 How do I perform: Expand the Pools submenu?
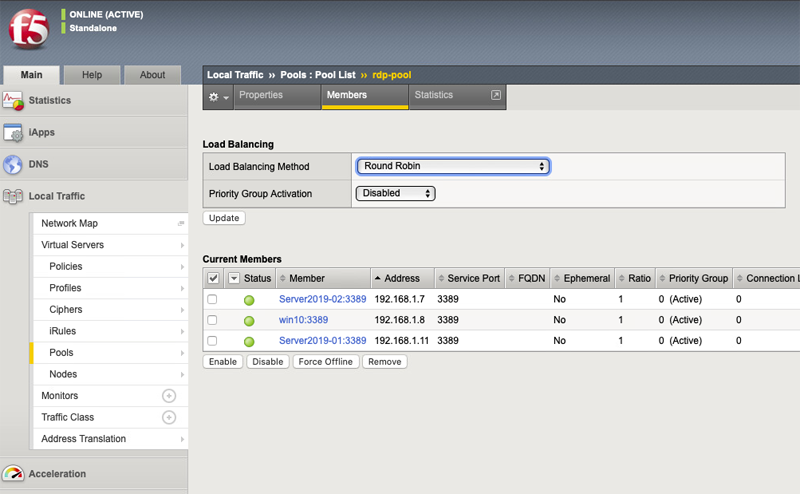pyautogui.click(x=182, y=353)
